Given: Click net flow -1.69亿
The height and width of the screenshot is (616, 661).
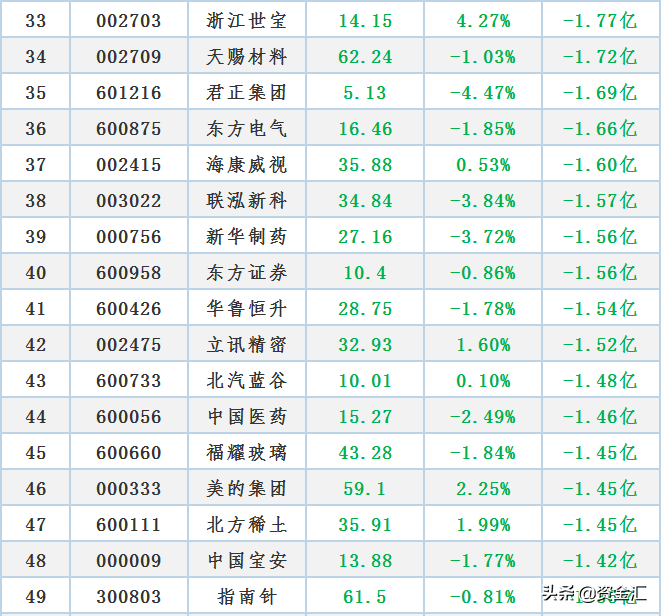Looking at the screenshot, I should (x=600, y=93).
